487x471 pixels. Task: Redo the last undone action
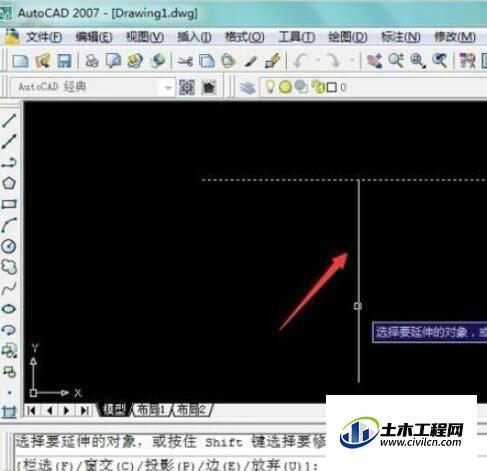(x=333, y=61)
